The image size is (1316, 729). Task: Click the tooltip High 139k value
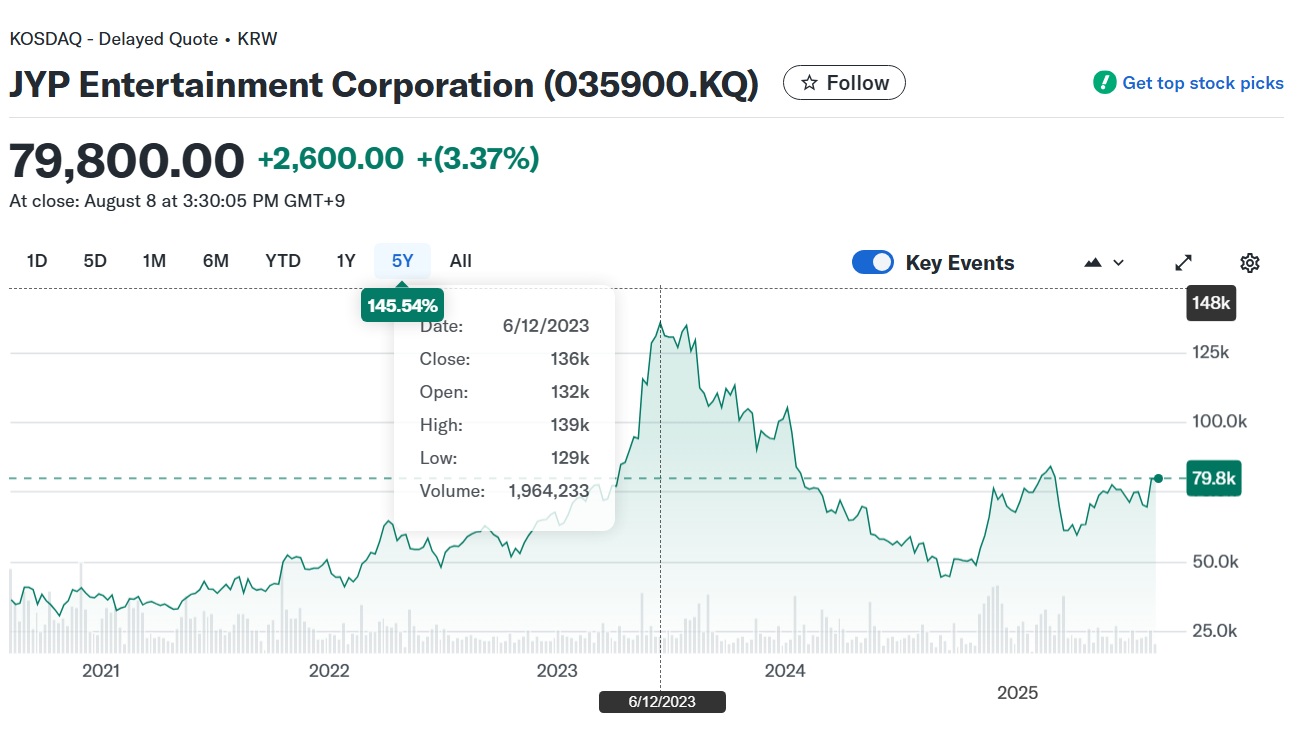click(570, 425)
